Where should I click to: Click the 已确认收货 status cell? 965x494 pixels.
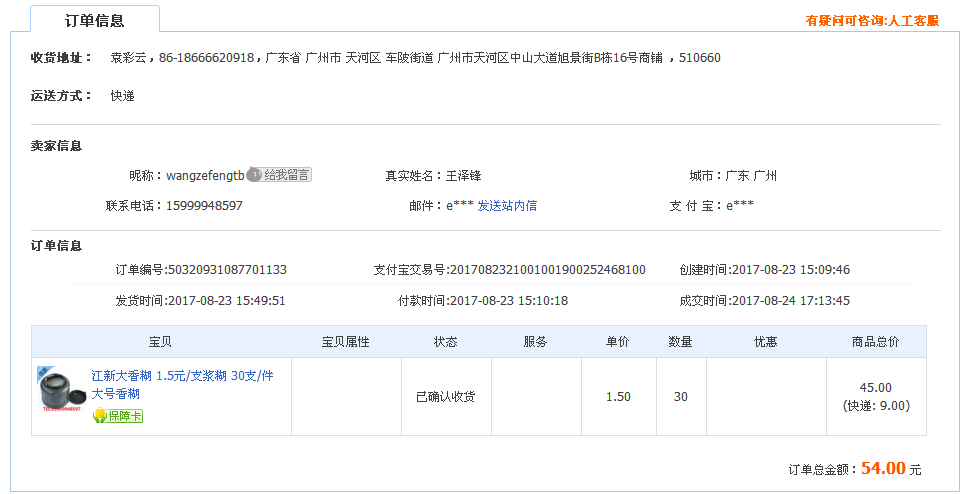tap(446, 397)
